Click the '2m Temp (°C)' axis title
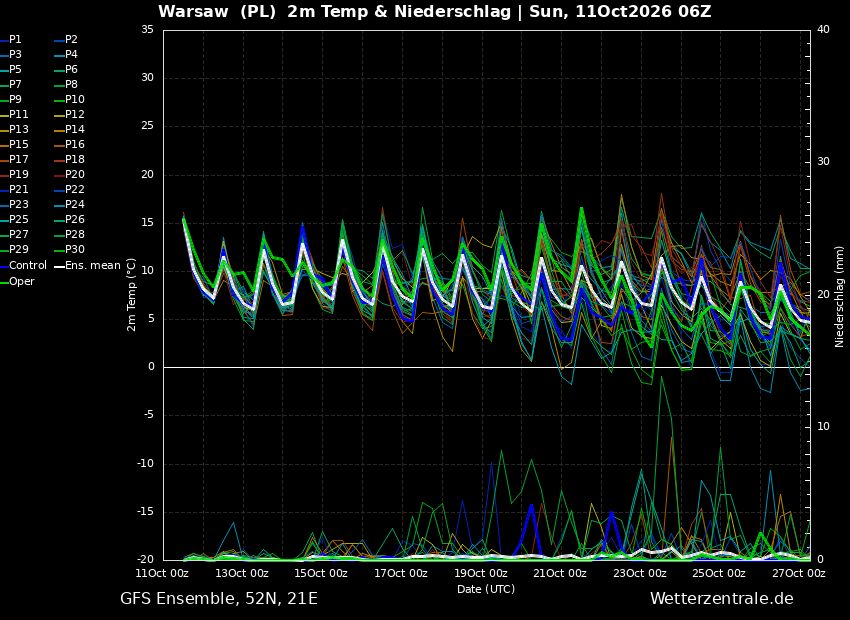Screen dimensions: 850x620 [x=132, y=294]
